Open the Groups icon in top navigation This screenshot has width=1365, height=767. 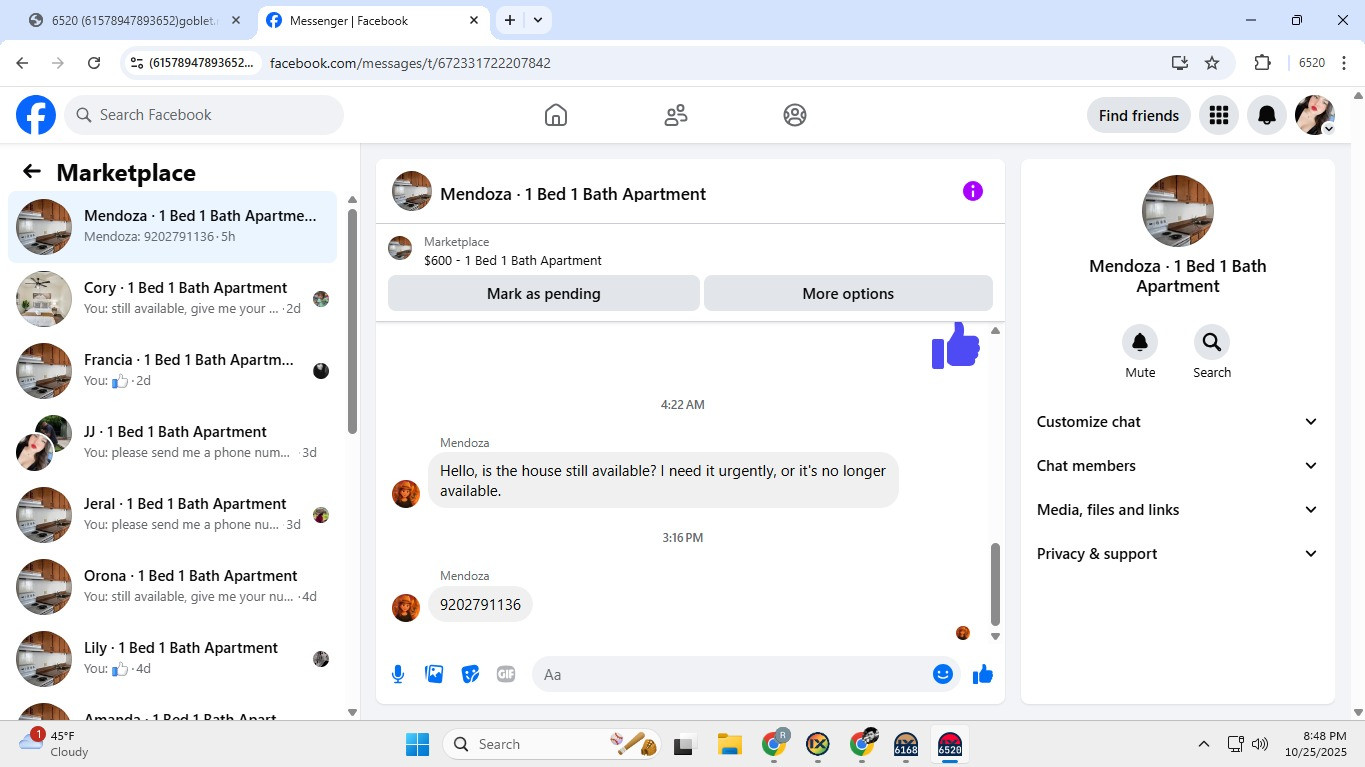[795, 115]
